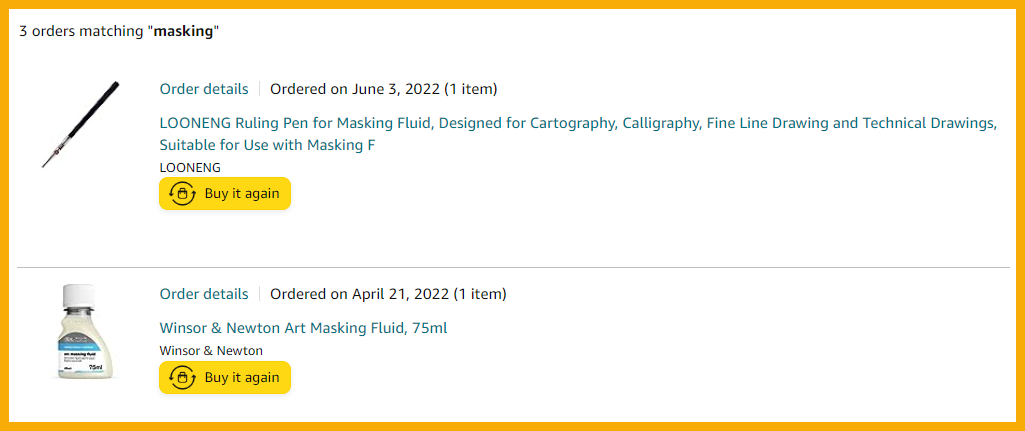Click the Ordered on June 3, 2022 date
The height and width of the screenshot is (431, 1025).
355,89
